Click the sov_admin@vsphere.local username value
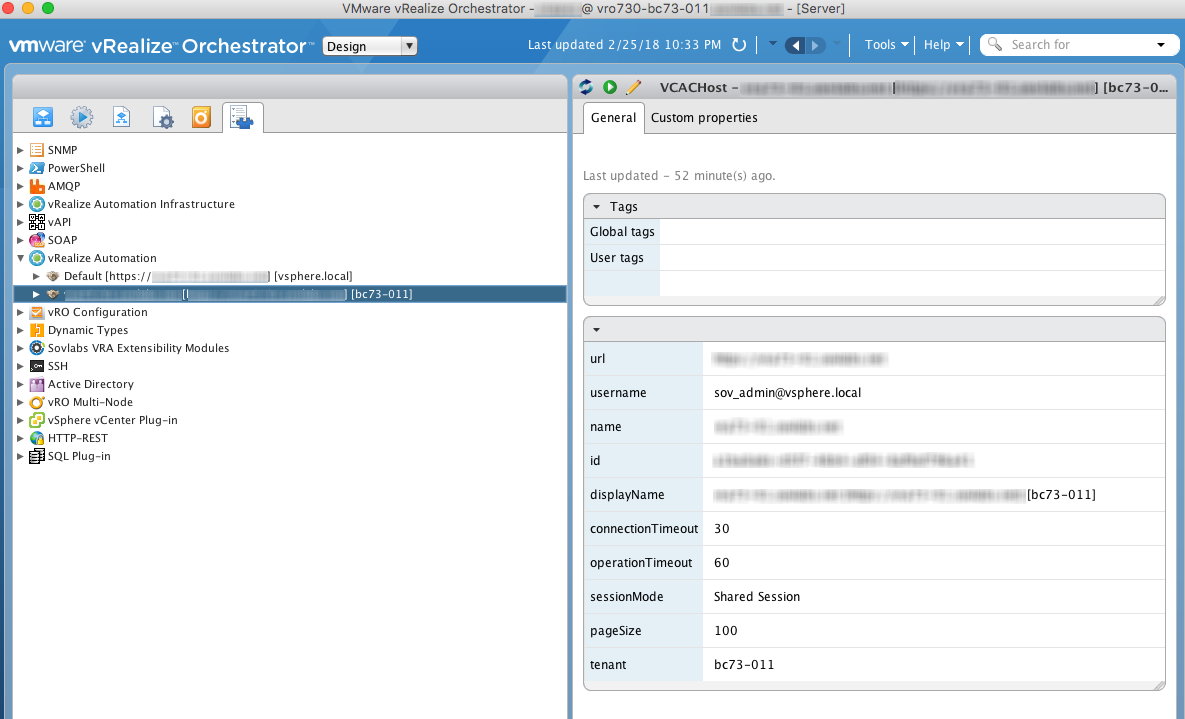The height and width of the screenshot is (719, 1185). click(787, 392)
